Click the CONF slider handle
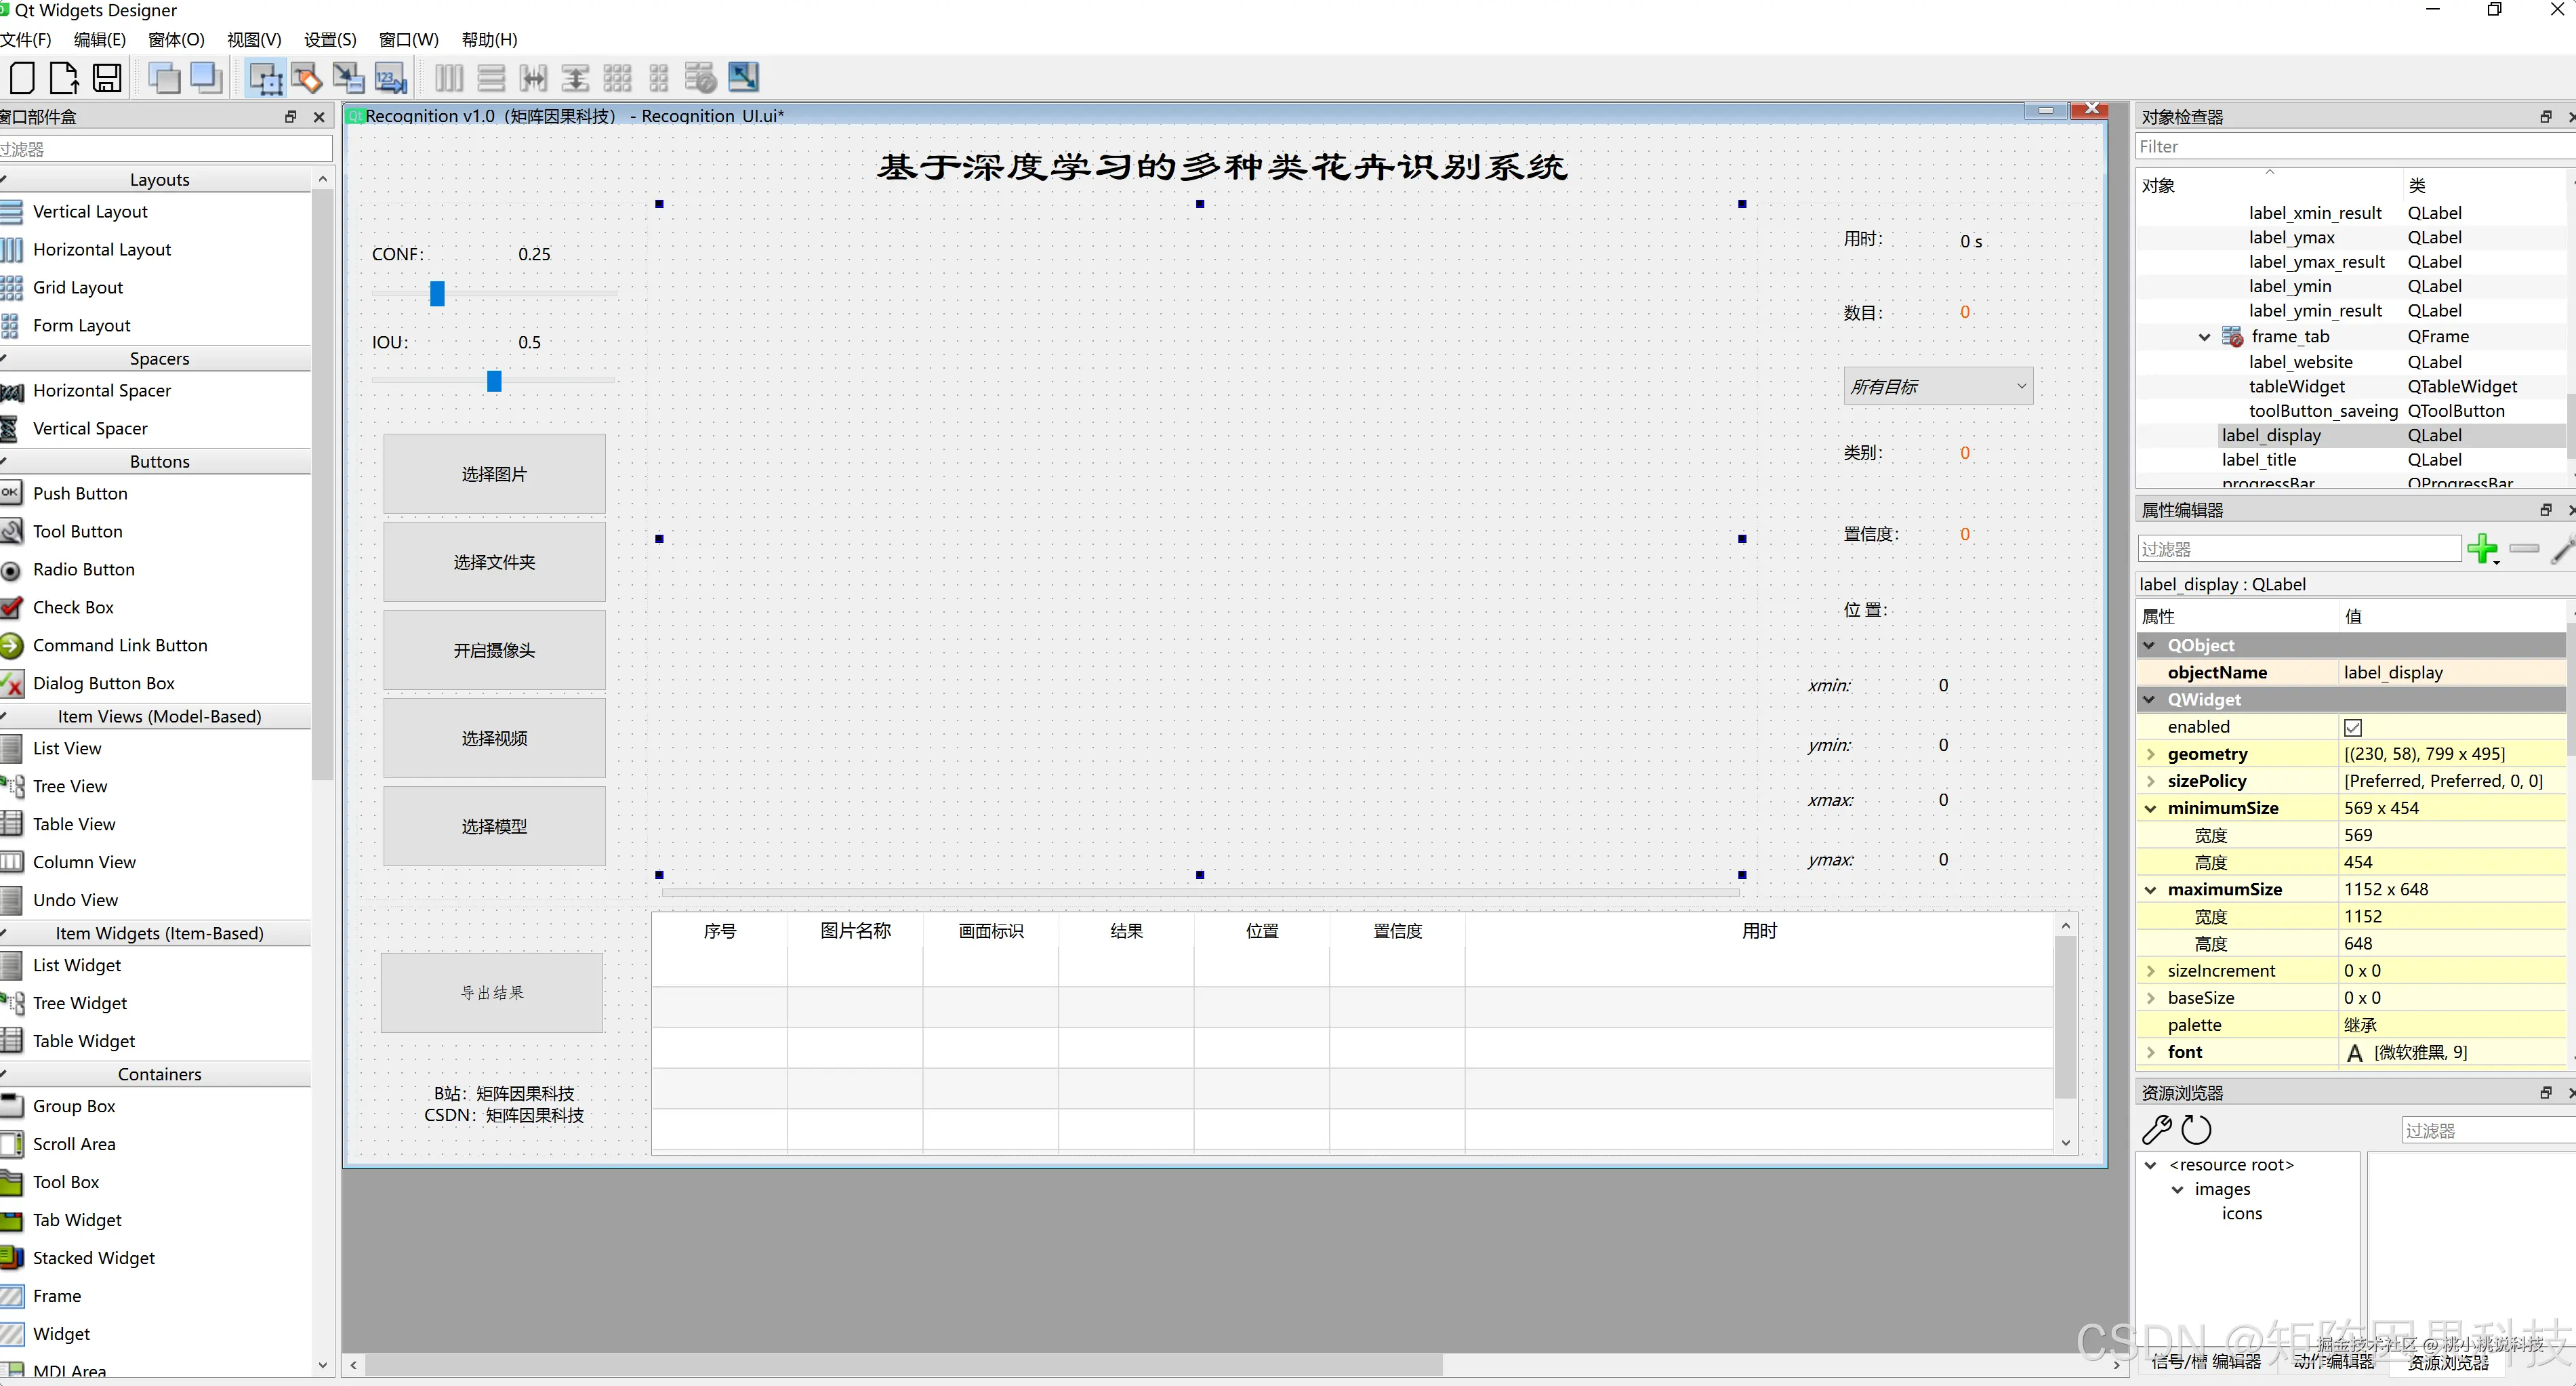The image size is (2576, 1386). pyautogui.click(x=437, y=293)
